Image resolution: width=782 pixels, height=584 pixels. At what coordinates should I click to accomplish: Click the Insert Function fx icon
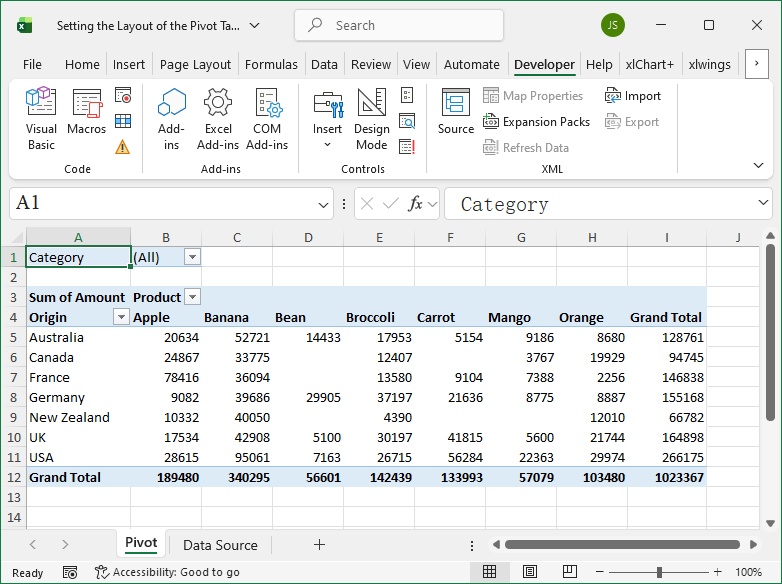pyautogui.click(x=415, y=203)
